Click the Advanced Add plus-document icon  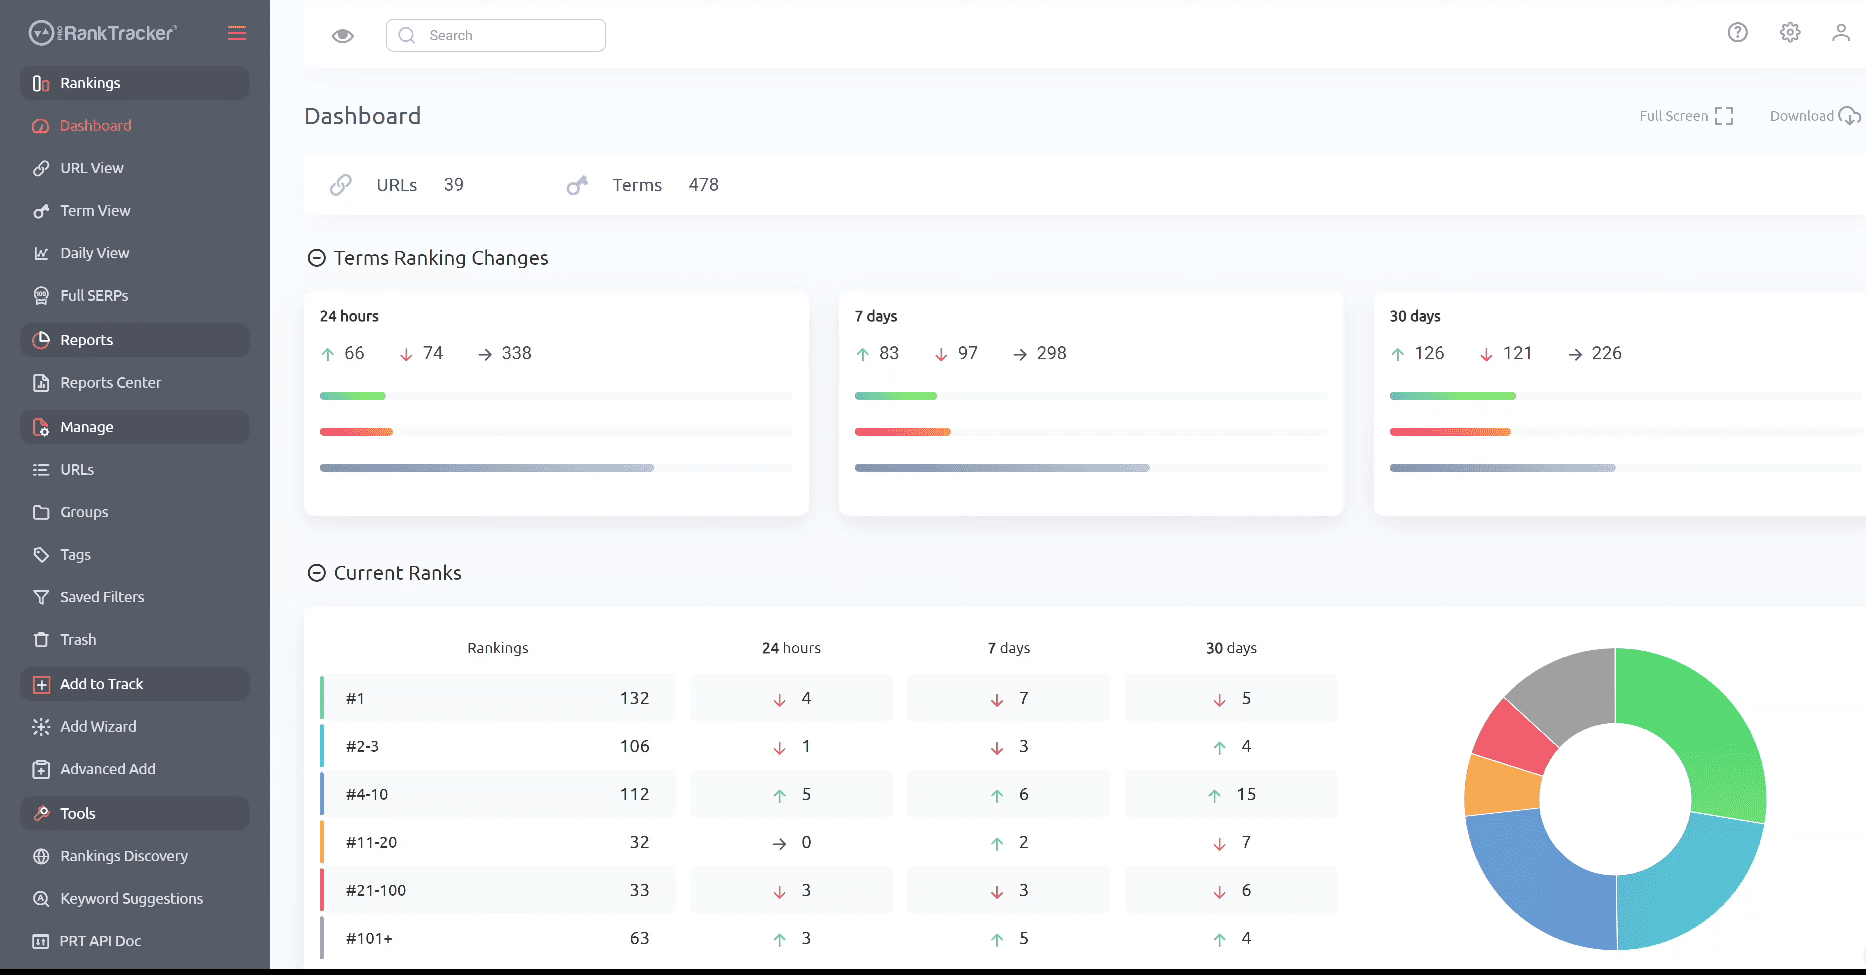point(41,769)
